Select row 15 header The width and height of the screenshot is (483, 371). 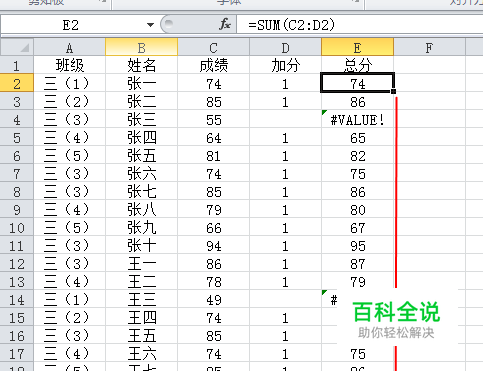click(x=17, y=317)
